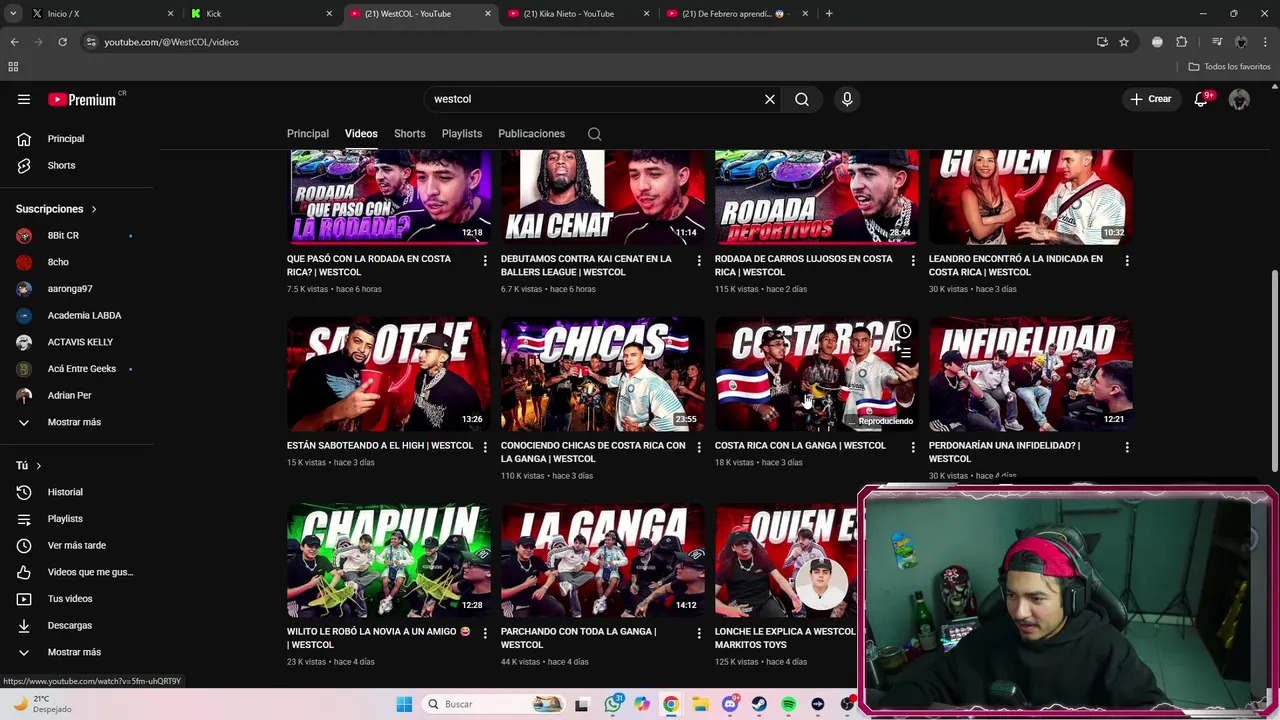Viewport: 1280px width, 720px height.
Task: Search within the WestCOL channel
Action: [594, 134]
